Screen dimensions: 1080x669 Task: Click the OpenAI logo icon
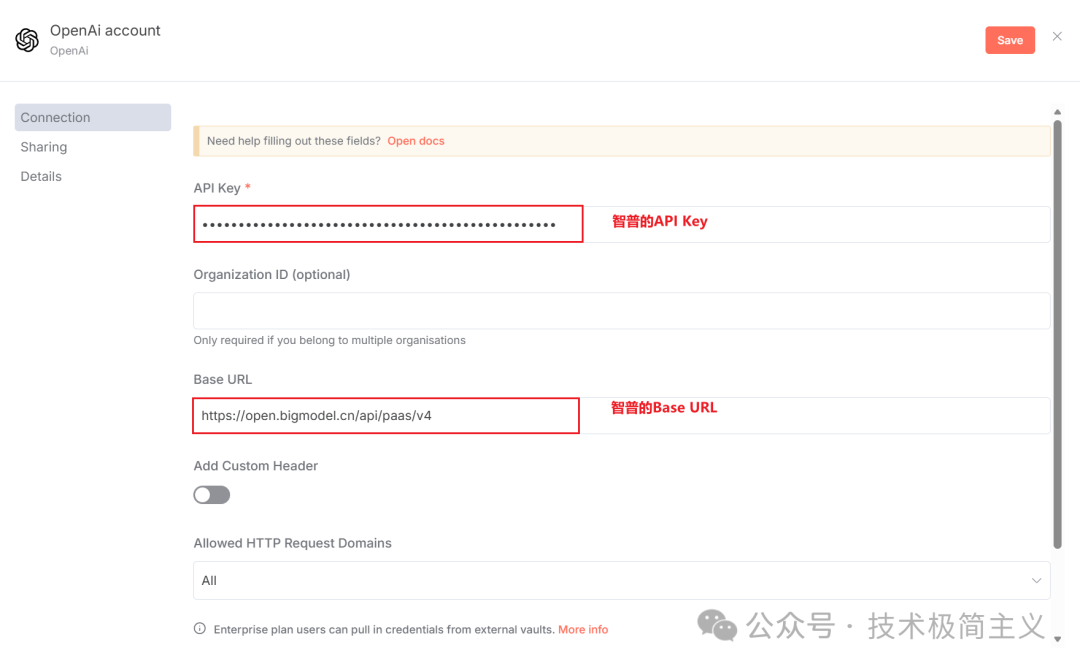coord(27,40)
